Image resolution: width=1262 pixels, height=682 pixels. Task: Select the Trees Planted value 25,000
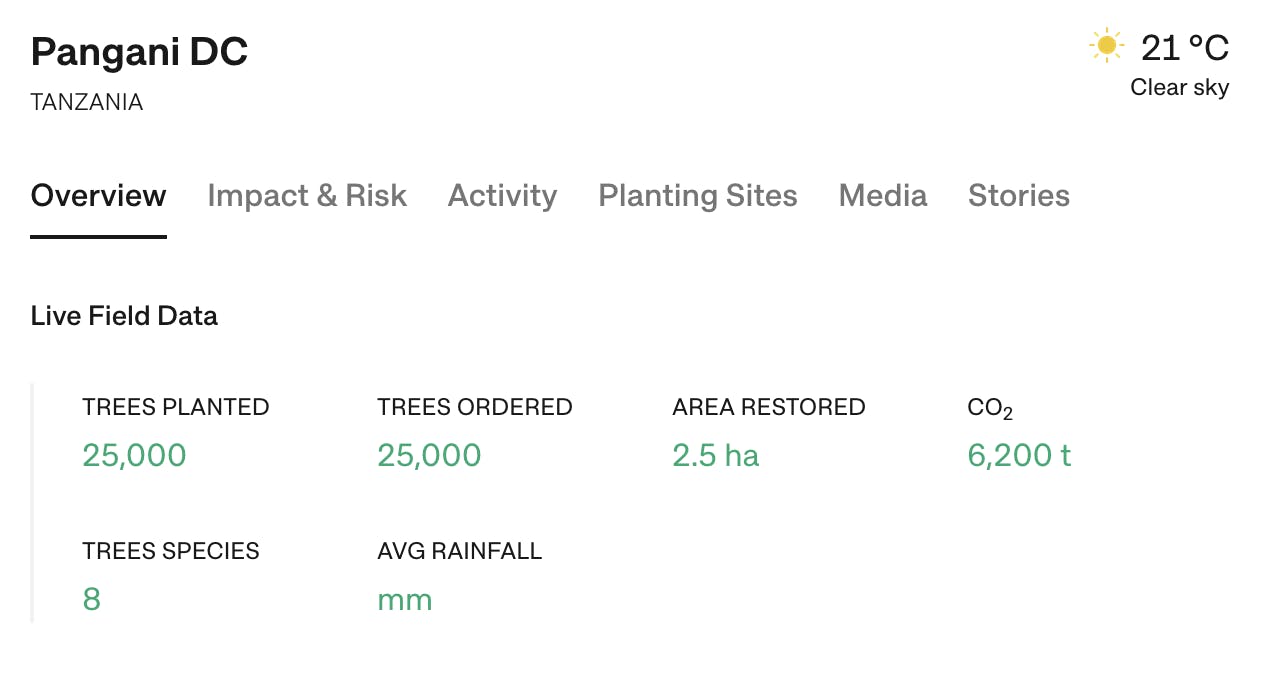[134, 456]
